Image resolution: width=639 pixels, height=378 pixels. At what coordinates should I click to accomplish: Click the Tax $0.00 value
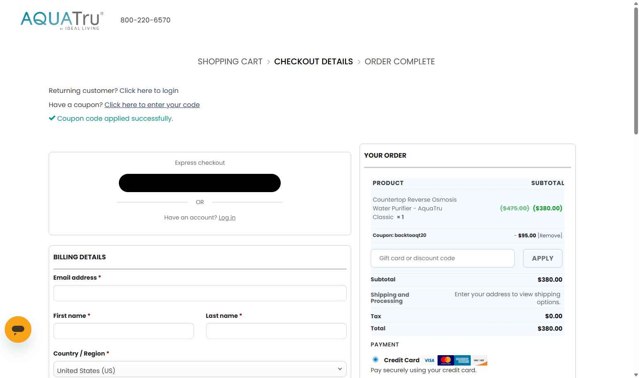tap(553, 316)
